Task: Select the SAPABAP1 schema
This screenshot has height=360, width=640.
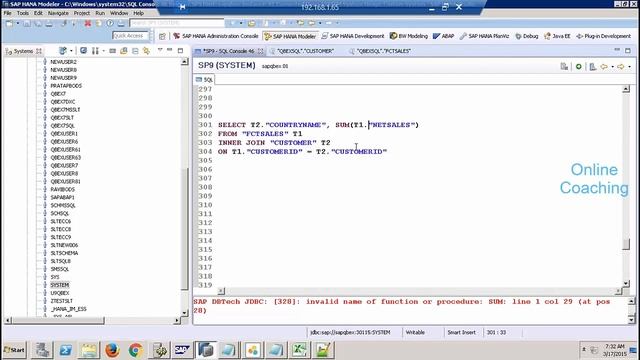Action: 62,197
